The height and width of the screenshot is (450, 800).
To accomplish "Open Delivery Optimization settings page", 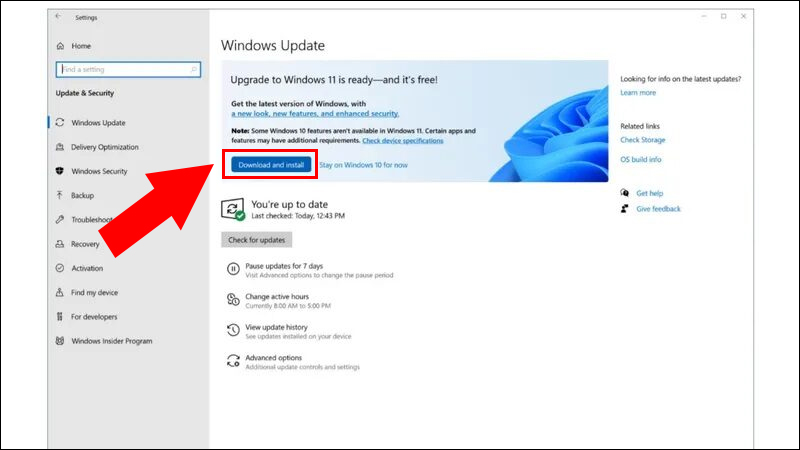I will 105,147.
